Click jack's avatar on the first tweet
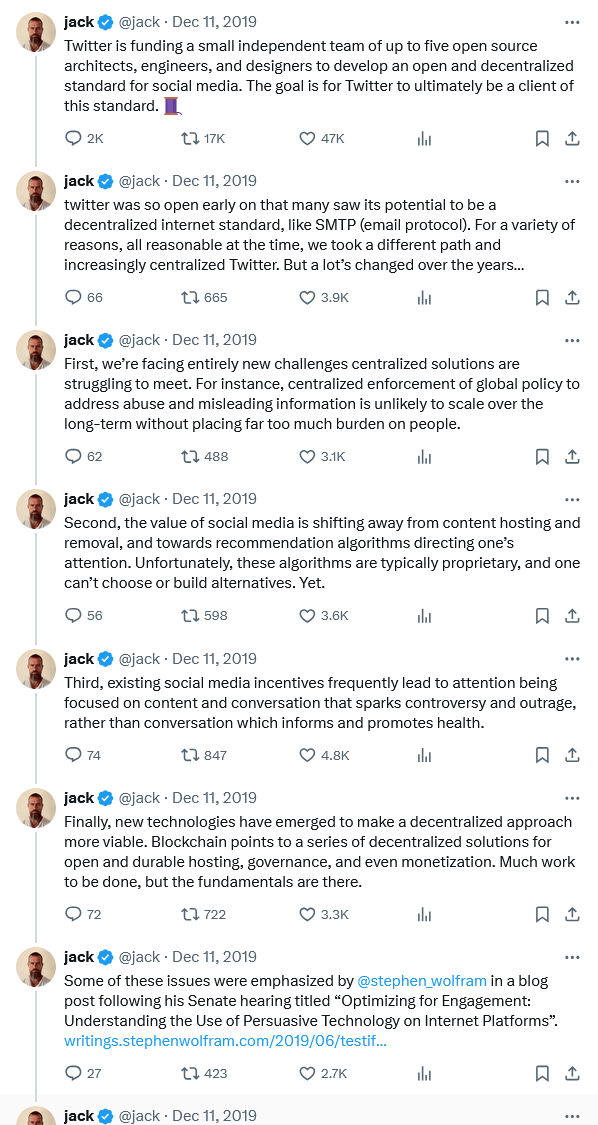598x1125 pixels. tap(36, 32)
